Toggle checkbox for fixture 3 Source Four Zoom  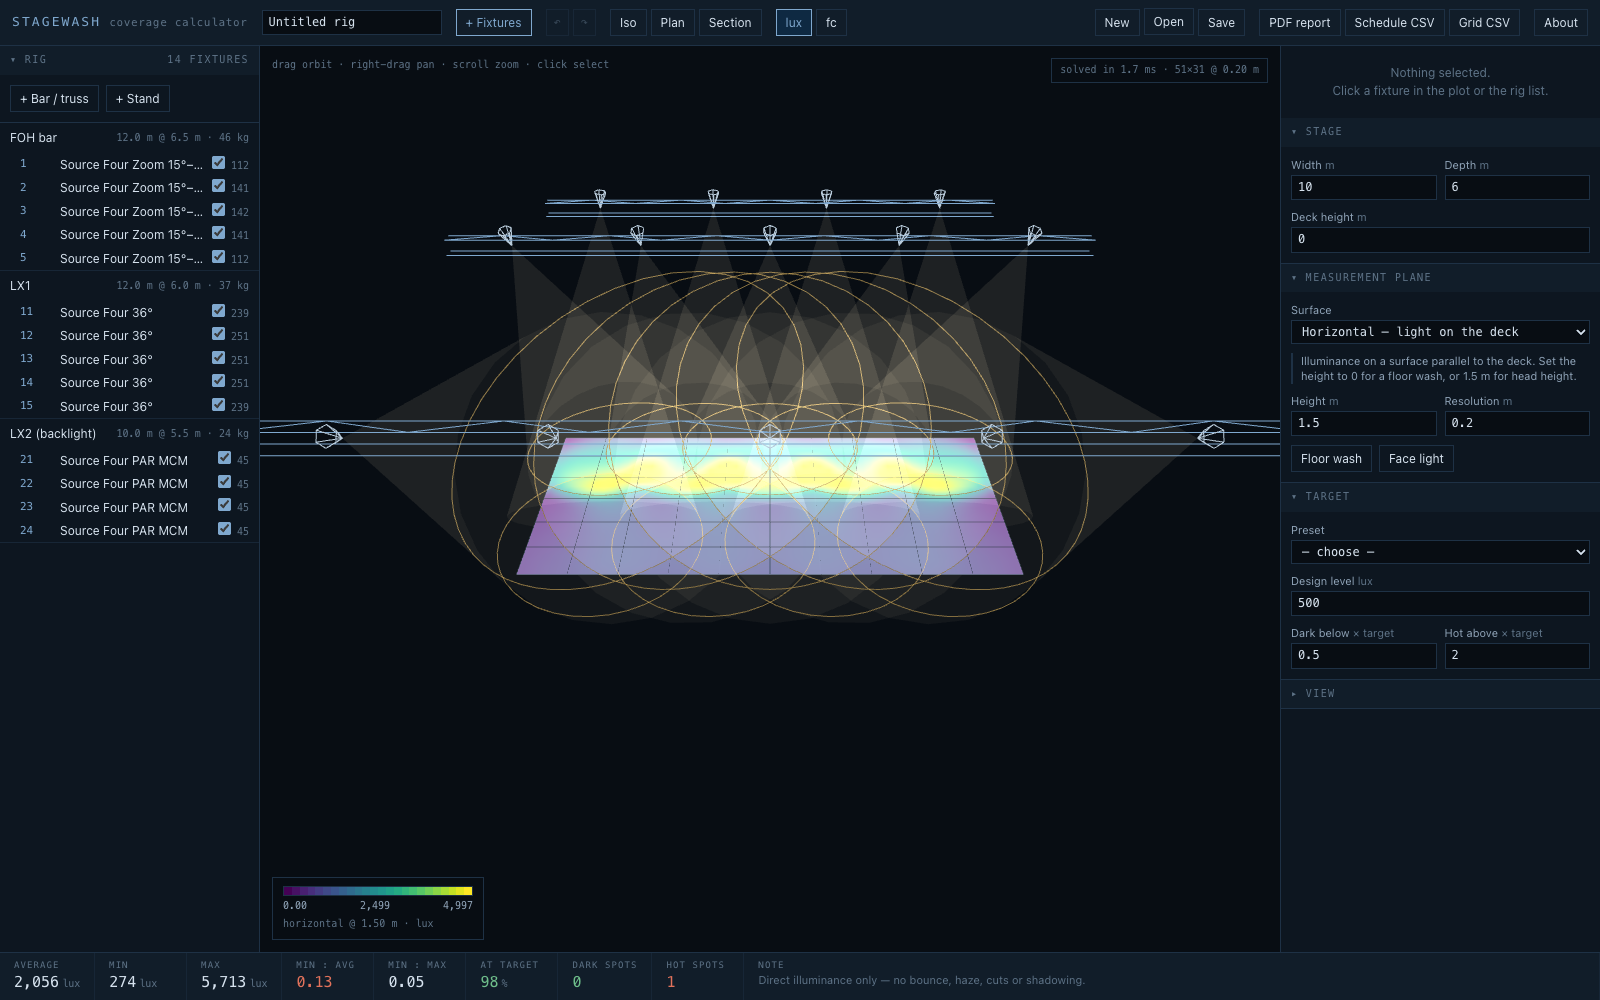[x=218, y=210]
